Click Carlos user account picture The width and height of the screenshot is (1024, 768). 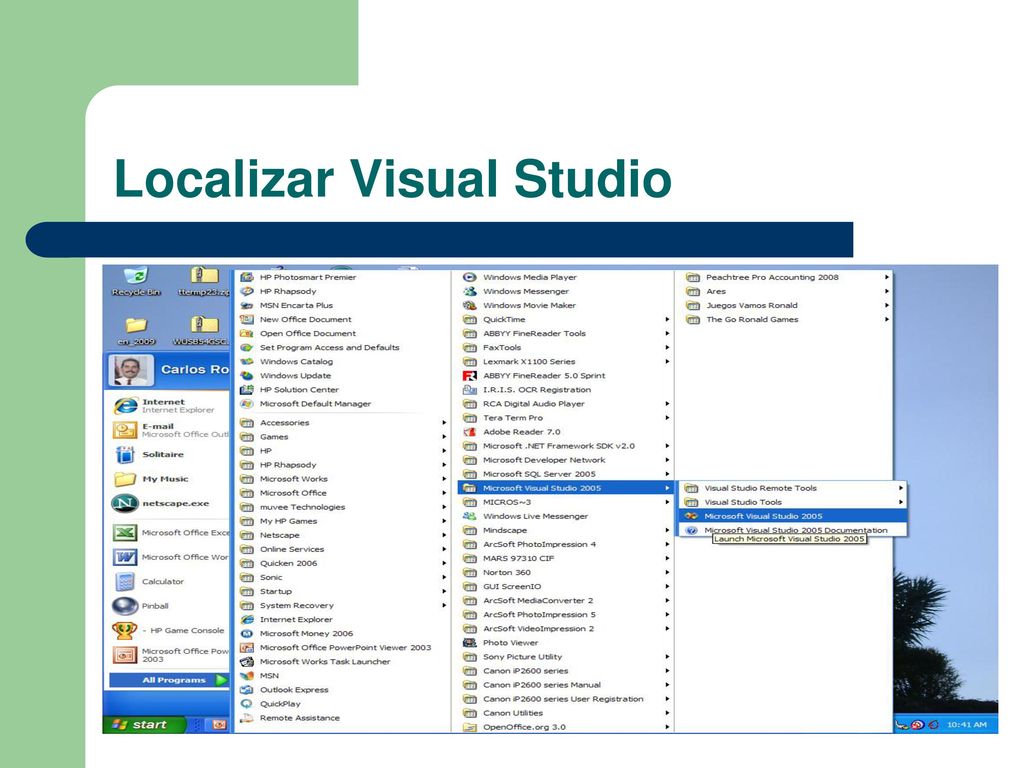click(131, 370)
